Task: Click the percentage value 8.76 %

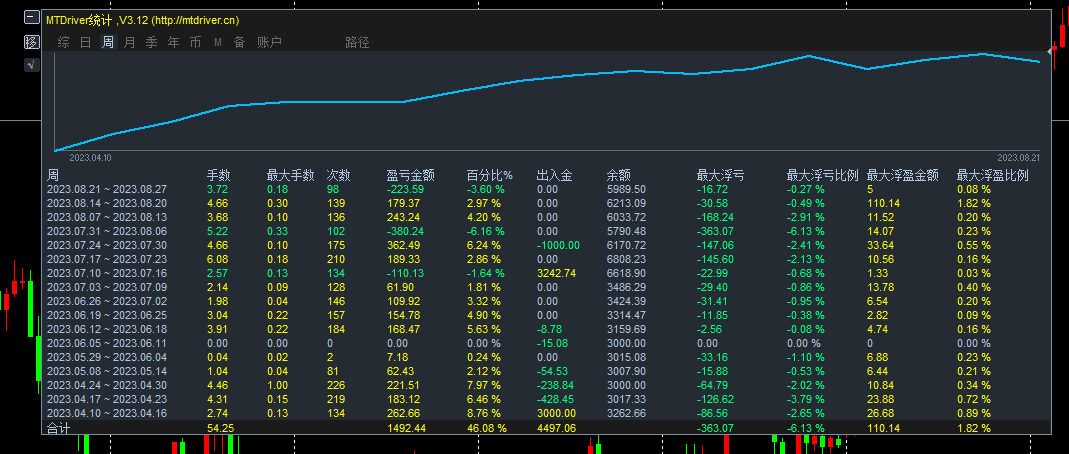Action: (x=484, y=412)
